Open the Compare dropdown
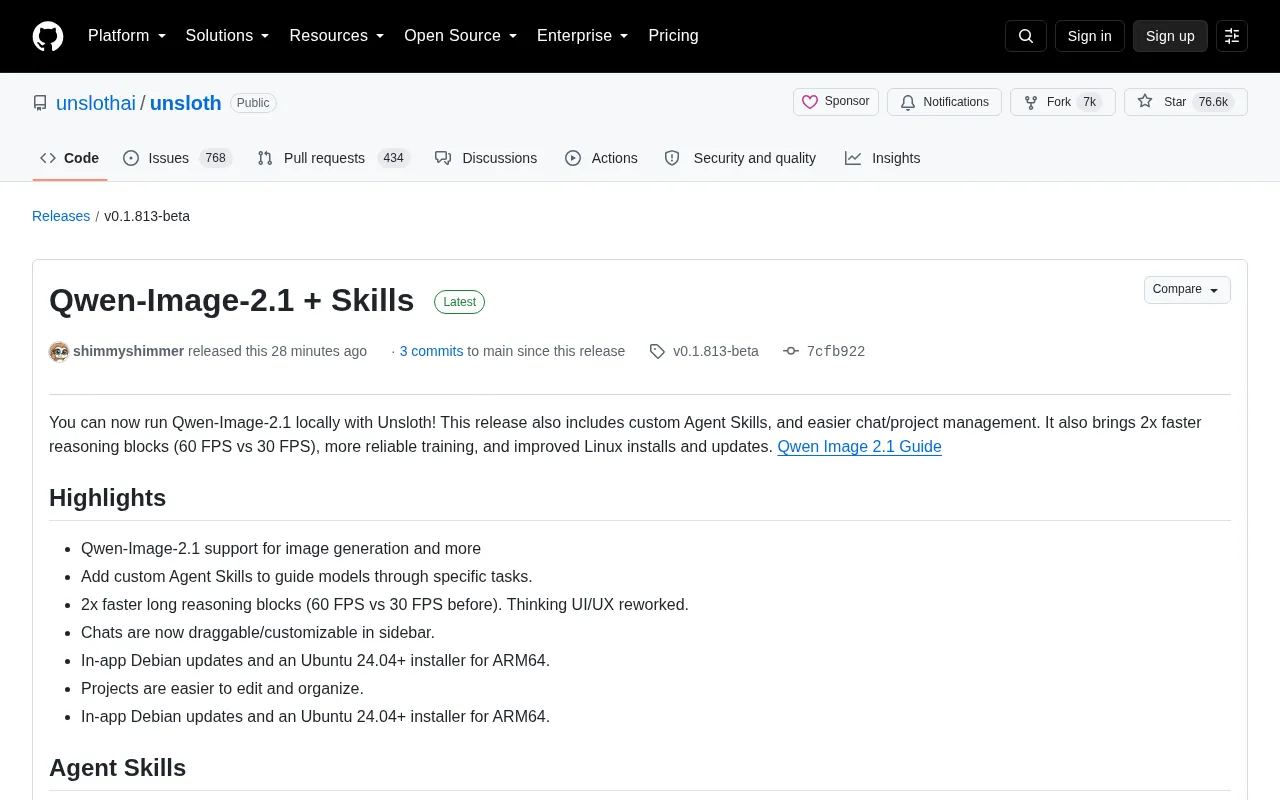This screenshot has height=800, width=1280. click(x=1187, y=290)
